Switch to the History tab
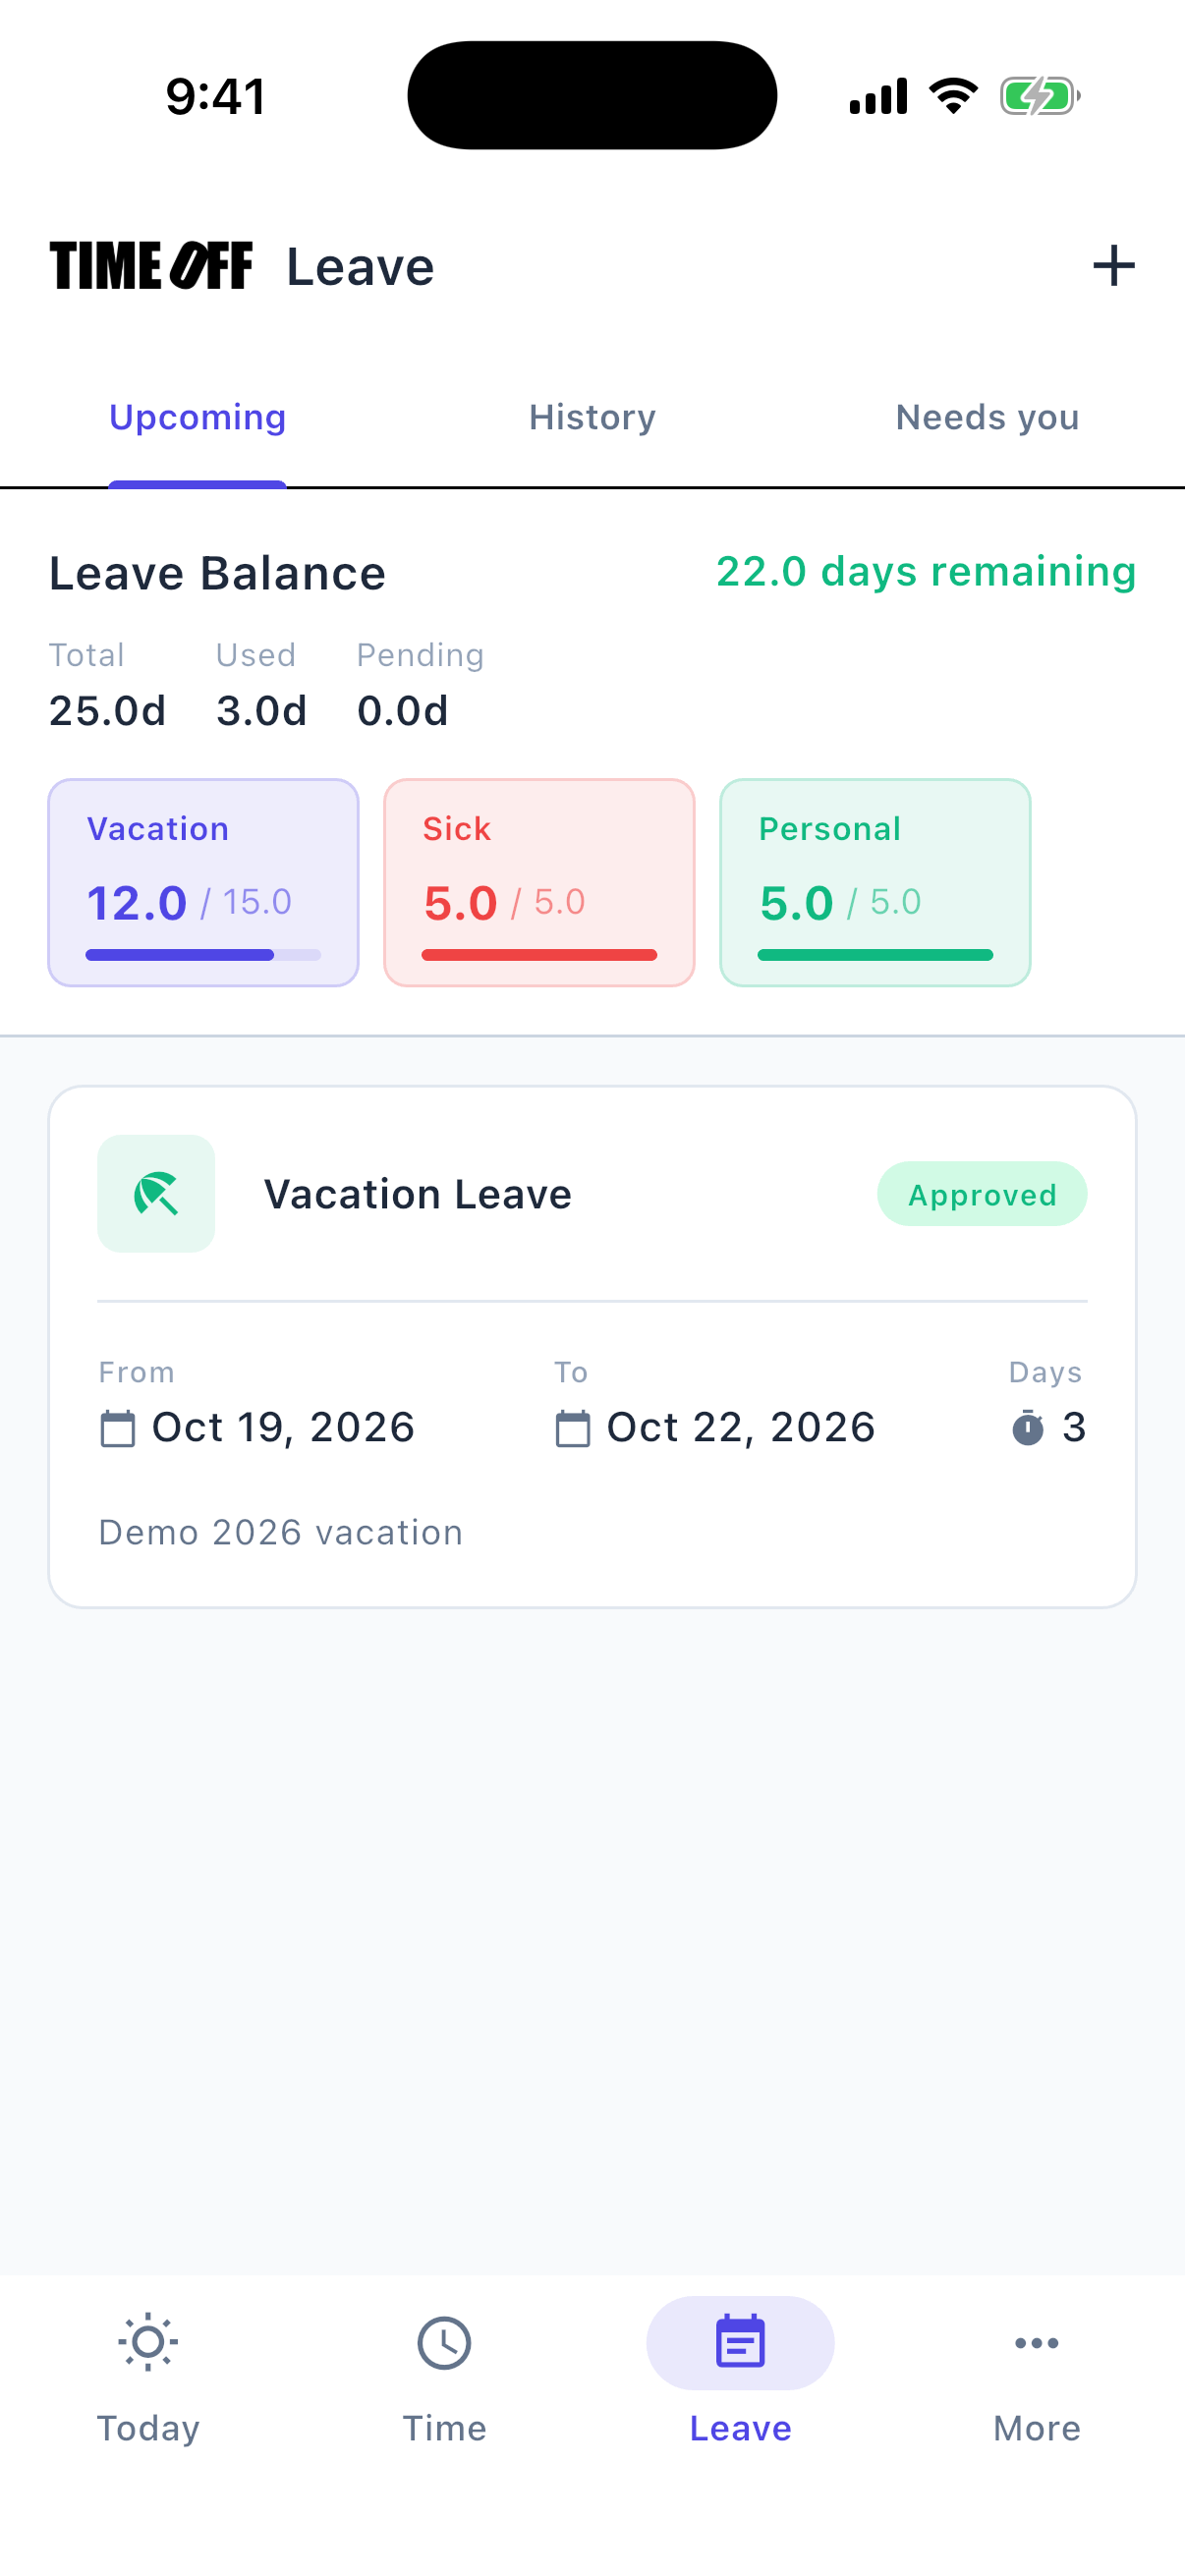 592,417
